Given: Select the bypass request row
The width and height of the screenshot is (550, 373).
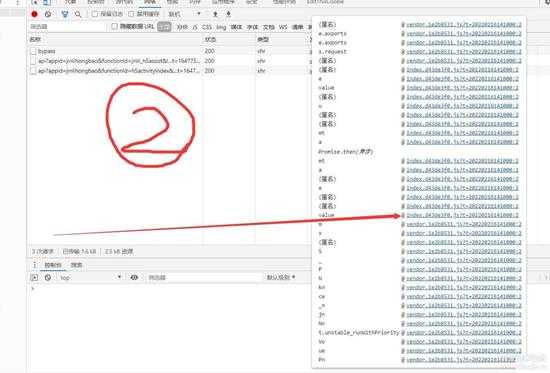Looking at the screenshot, I should coord(168,51).
